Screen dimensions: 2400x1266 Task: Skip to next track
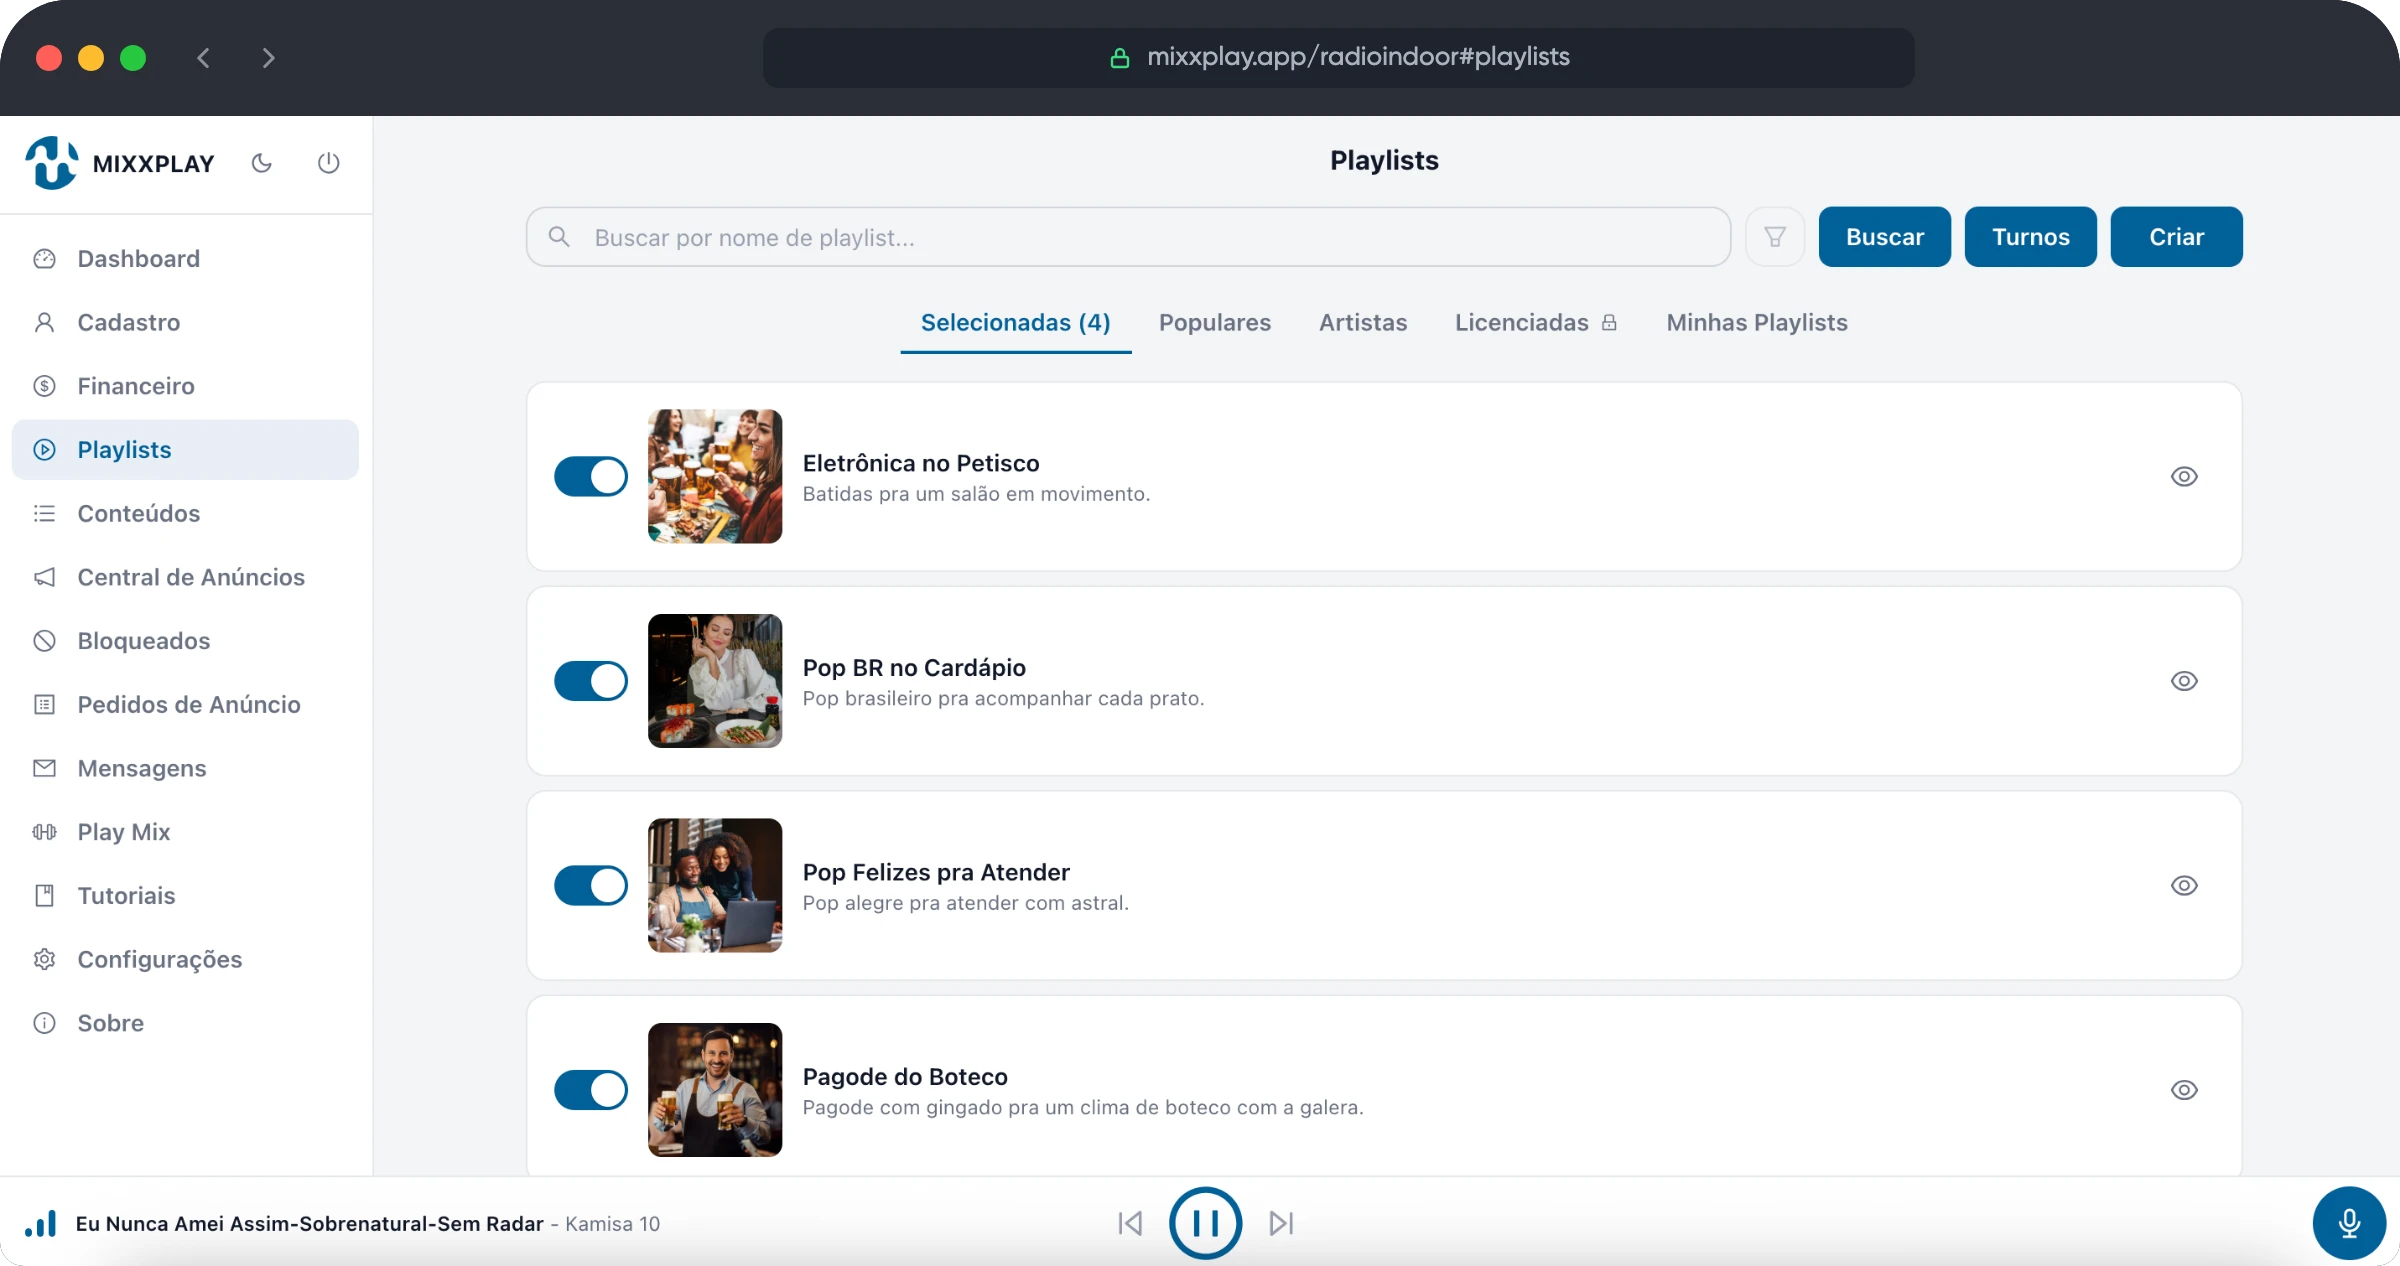(1281, 1223)
